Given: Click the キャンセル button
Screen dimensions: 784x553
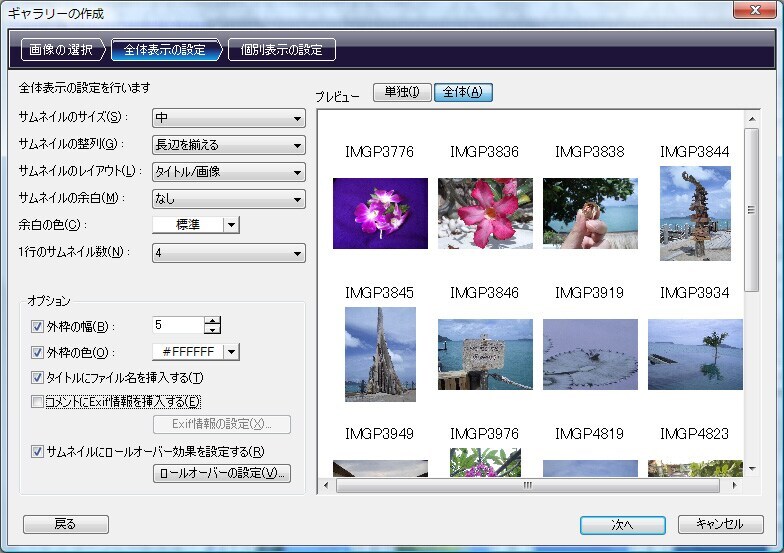Looking at the screenshot, I should point(720,524).
